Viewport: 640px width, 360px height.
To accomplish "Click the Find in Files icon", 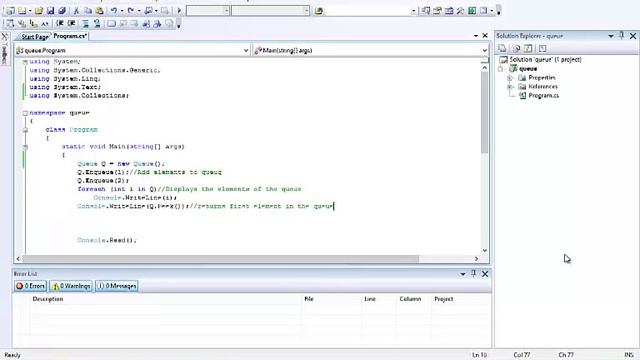I will pos(319,11).
